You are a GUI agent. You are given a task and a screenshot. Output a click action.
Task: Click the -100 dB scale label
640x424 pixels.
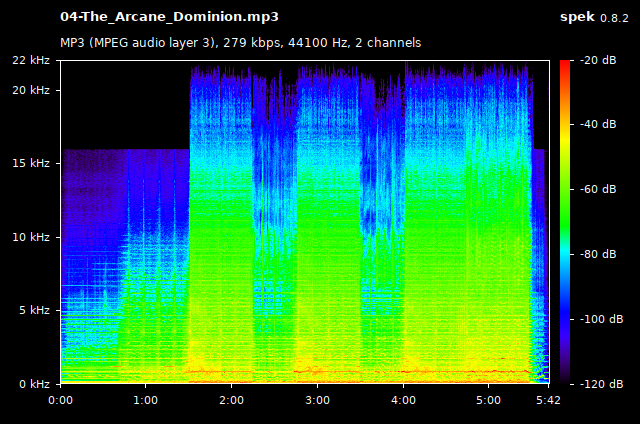[598, 318]
